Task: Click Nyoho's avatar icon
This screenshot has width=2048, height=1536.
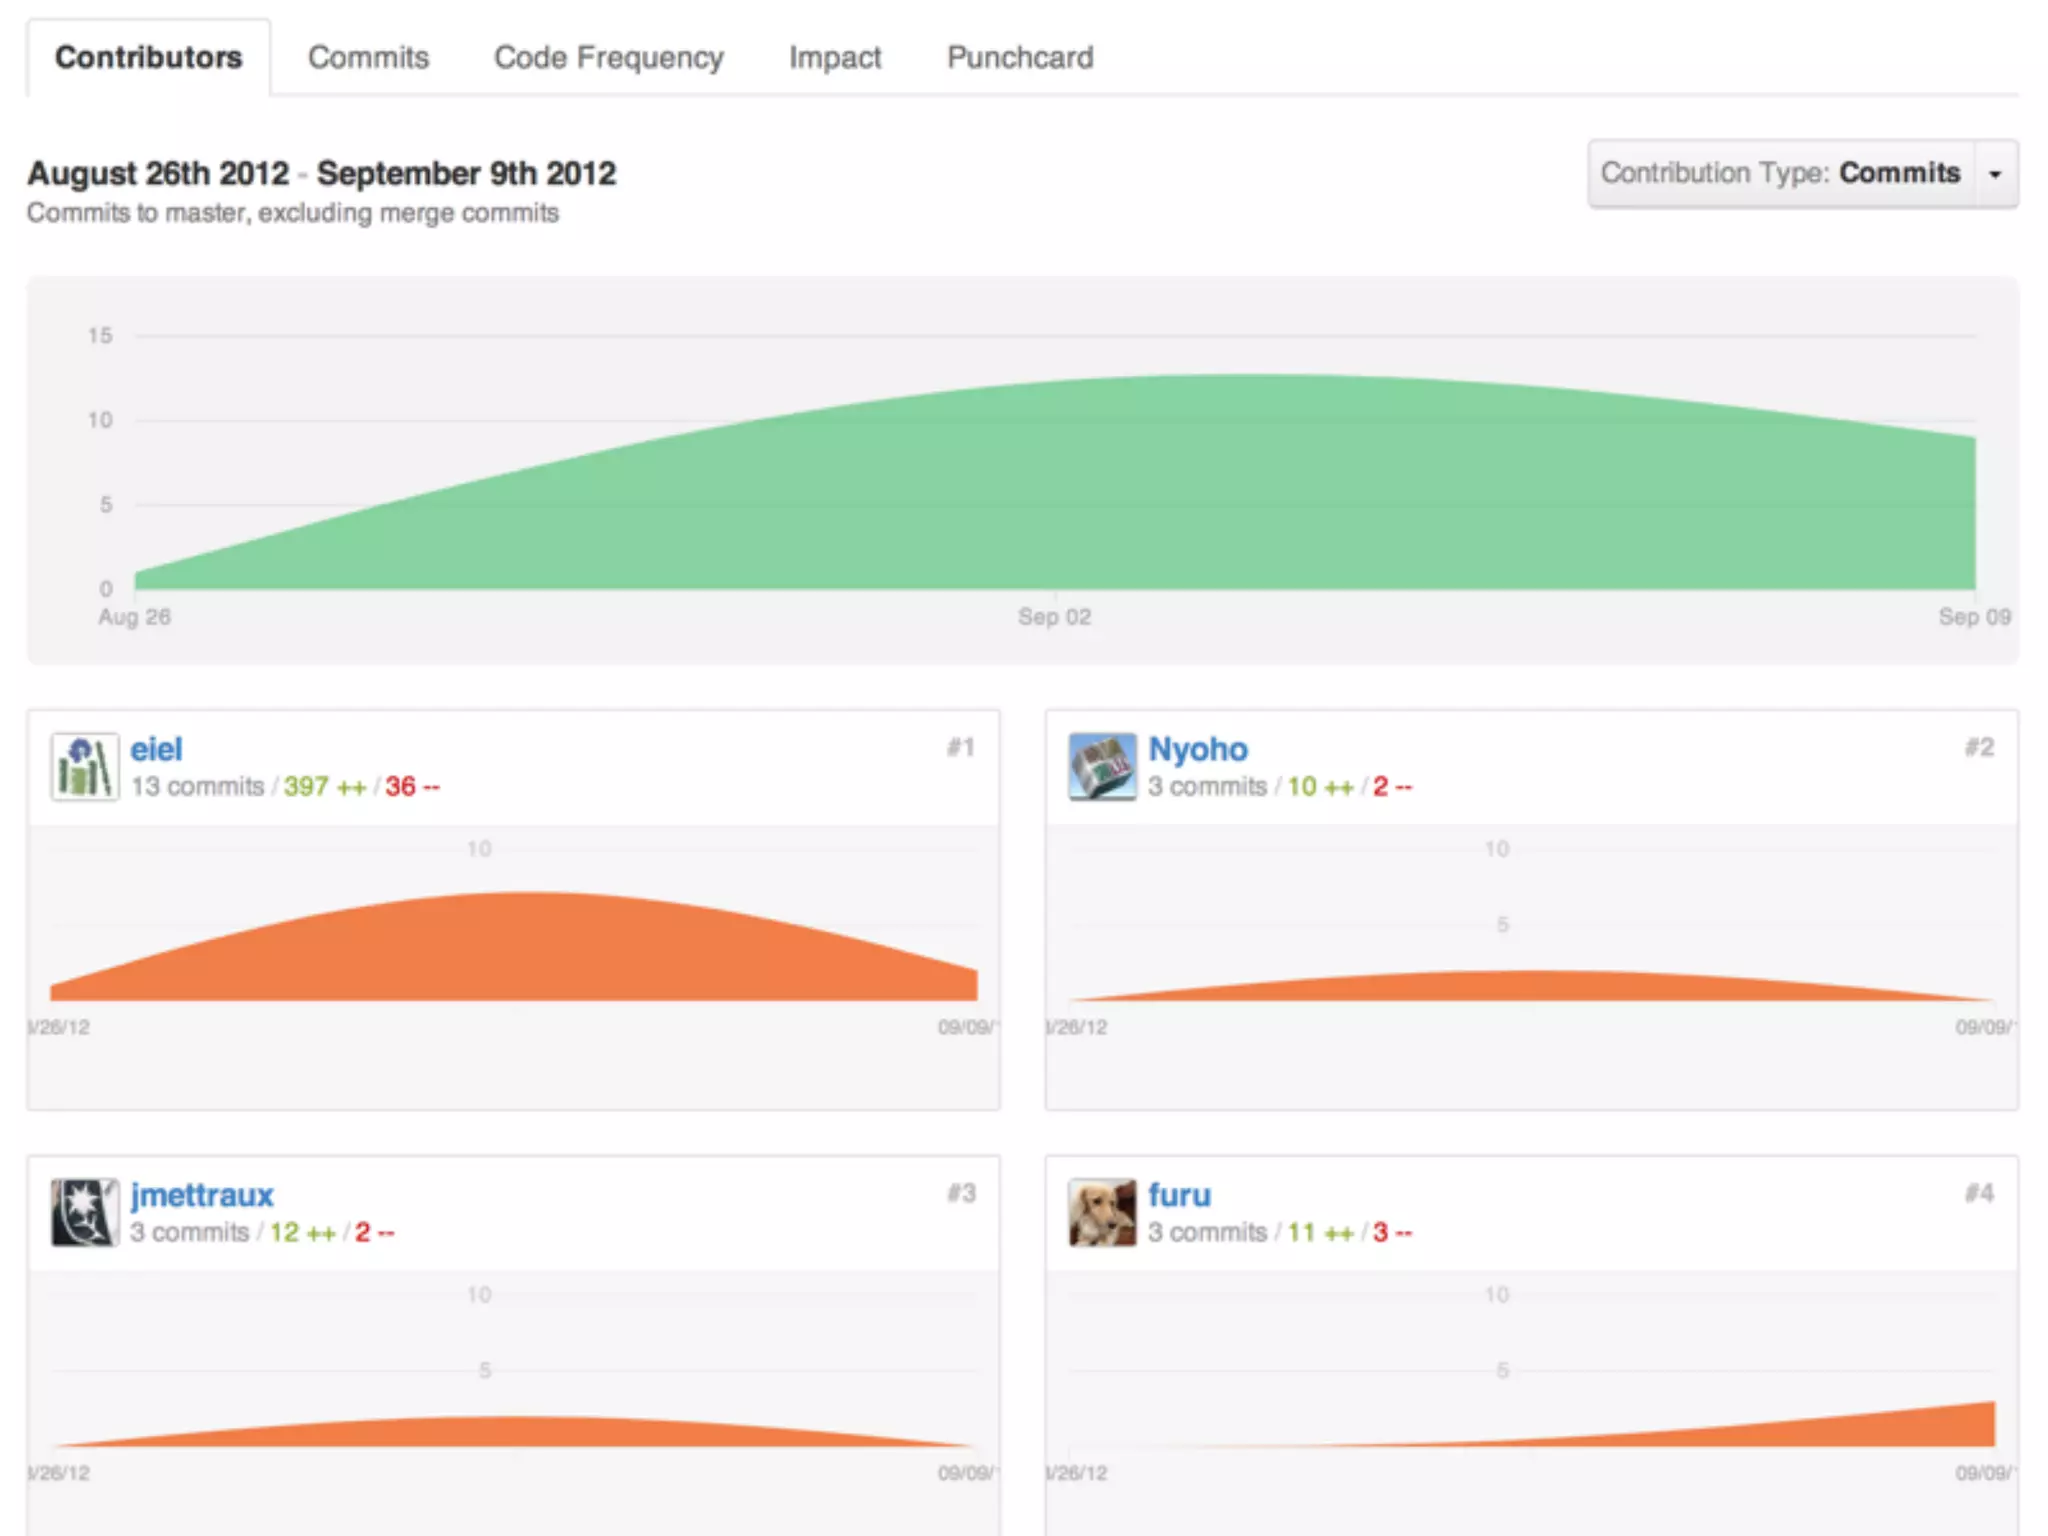Action: point(1102,767)
